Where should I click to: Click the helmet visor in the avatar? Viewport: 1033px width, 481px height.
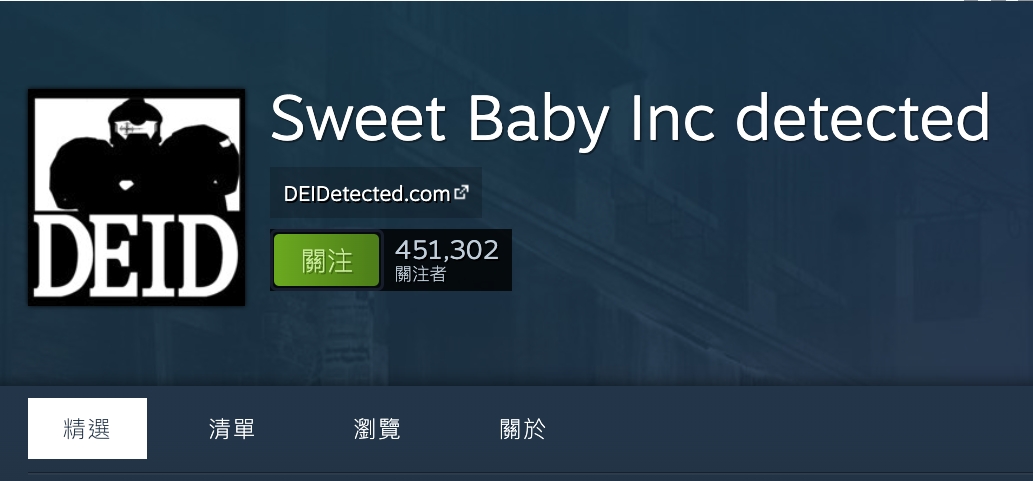tap(136, 129)
